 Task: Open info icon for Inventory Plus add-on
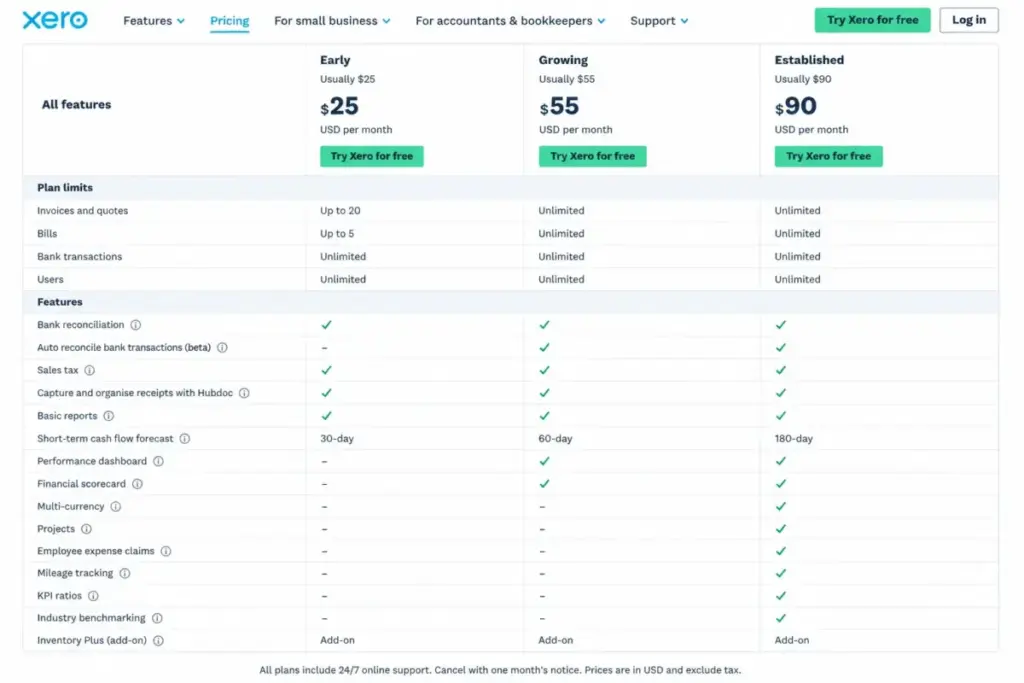pos(158,641)
